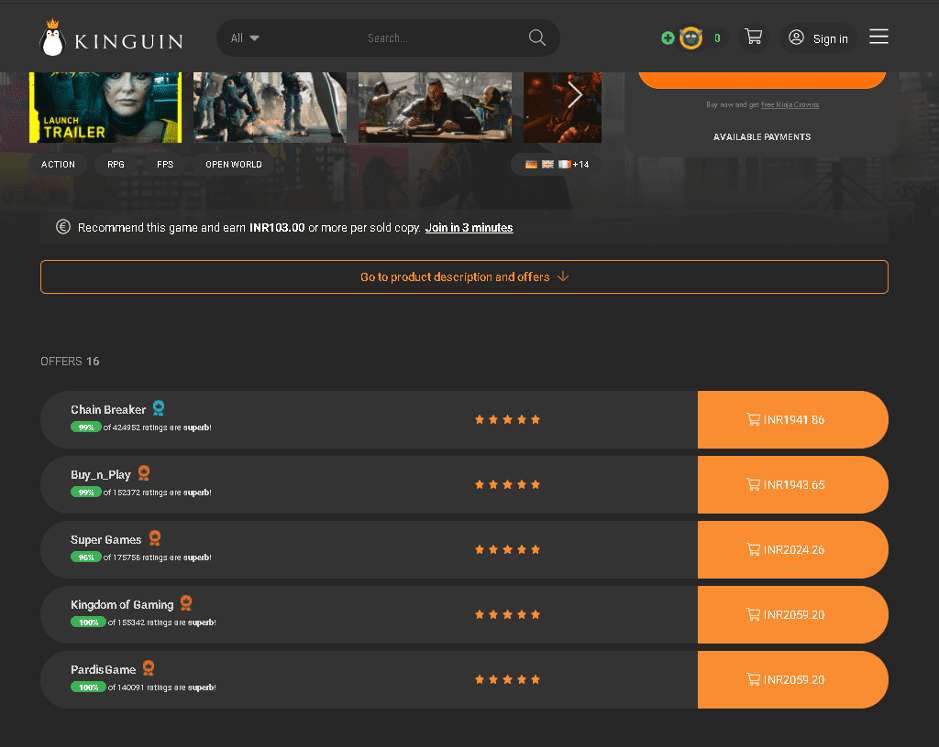Click the Super Games five-star rating
Image resolution: width=939 pixels, height=747 pixels.
(507, 550)
